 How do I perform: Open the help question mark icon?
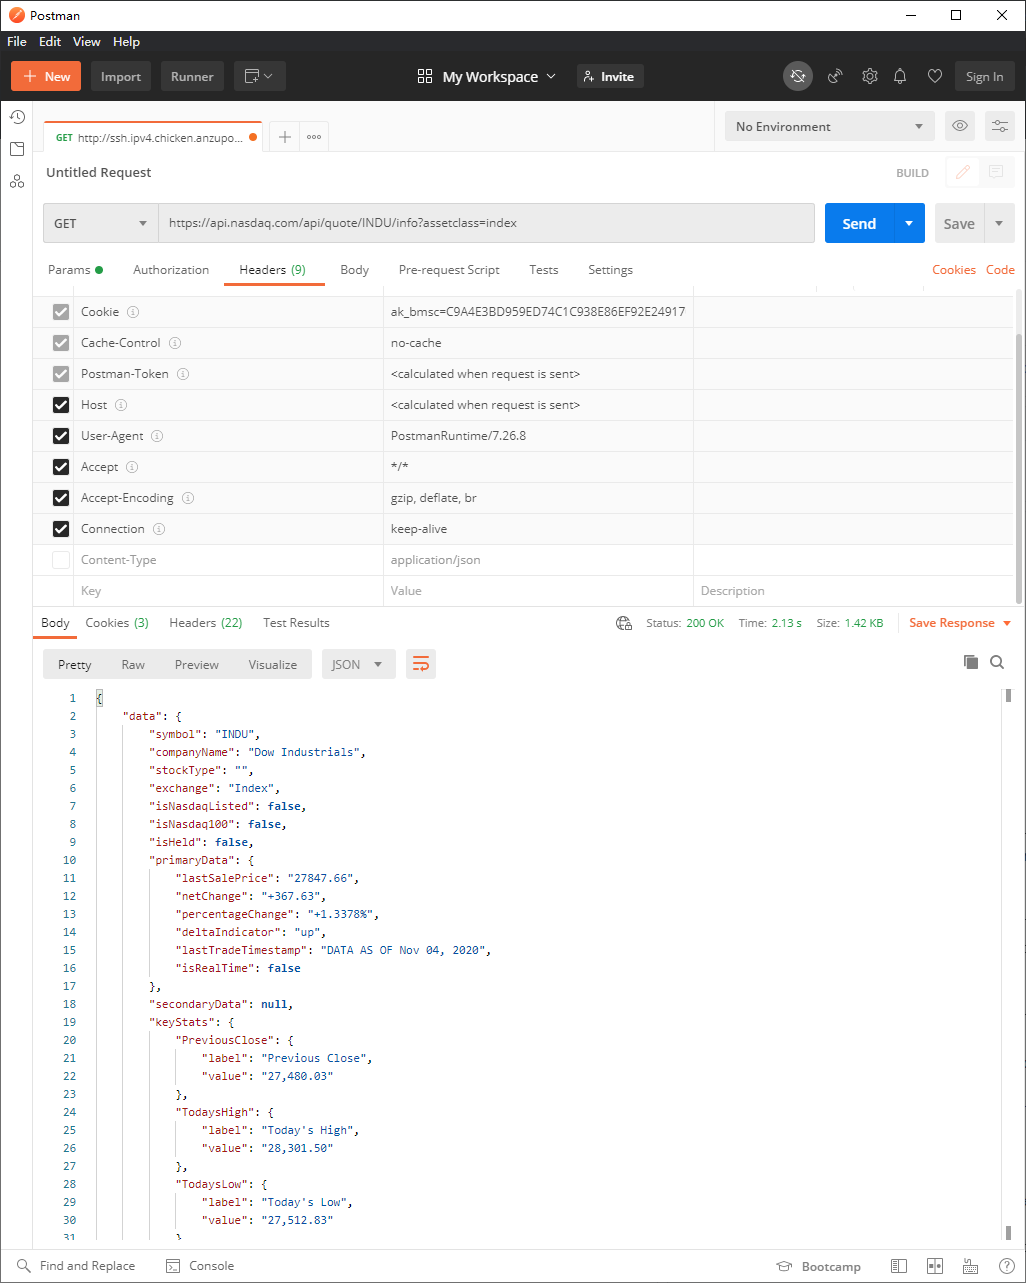coord(1007,1266)
